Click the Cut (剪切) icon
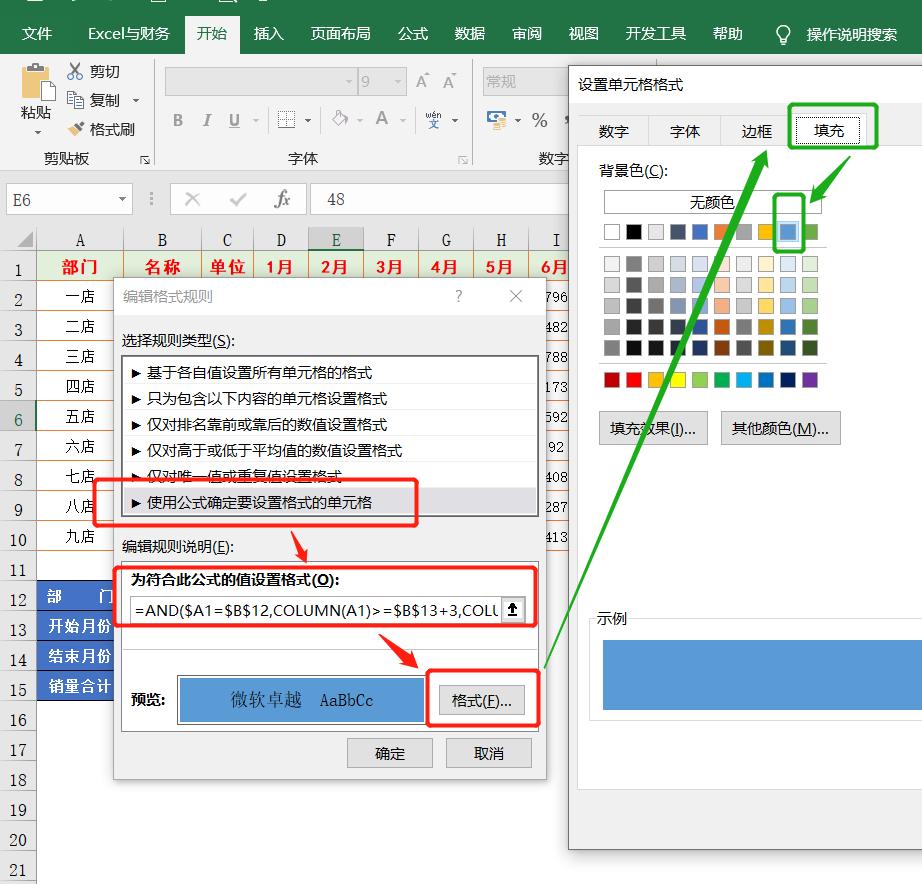The image size is (922, 884). [75, 72]
